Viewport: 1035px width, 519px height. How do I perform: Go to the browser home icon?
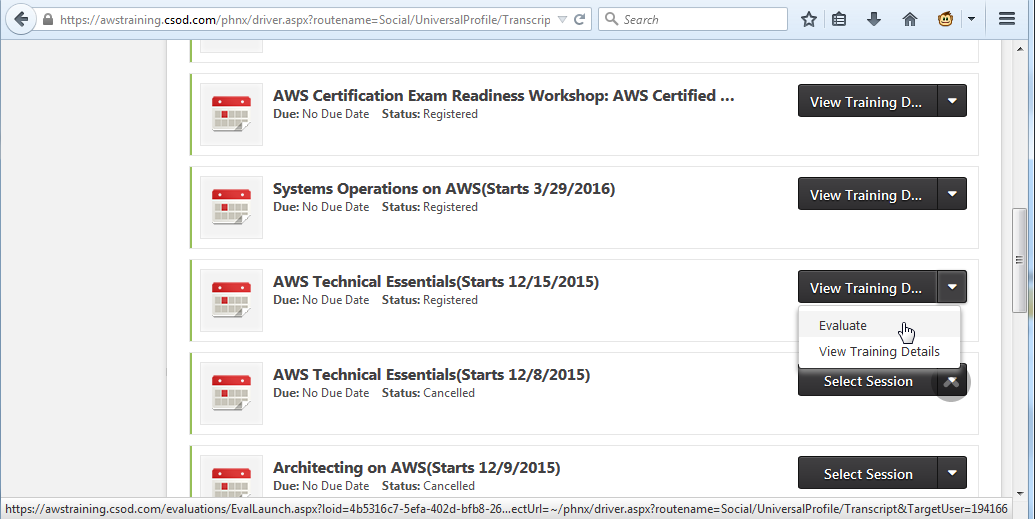tap(910, 19)
